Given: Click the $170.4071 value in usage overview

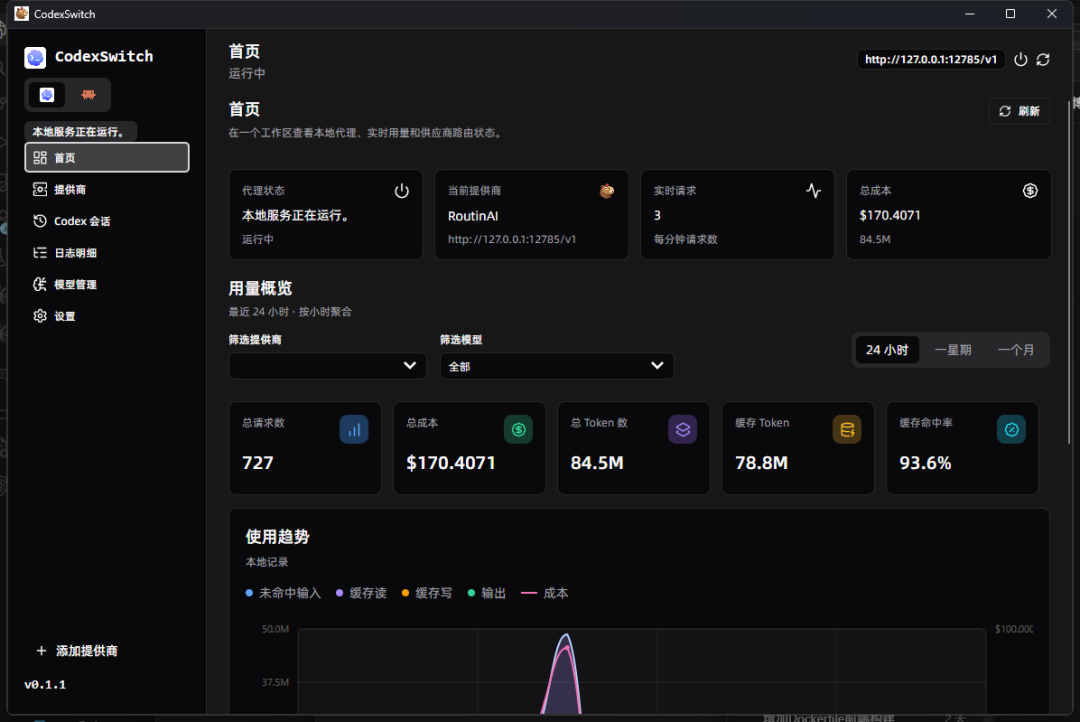Looking at the screenshot, I should tap(450, 463).
